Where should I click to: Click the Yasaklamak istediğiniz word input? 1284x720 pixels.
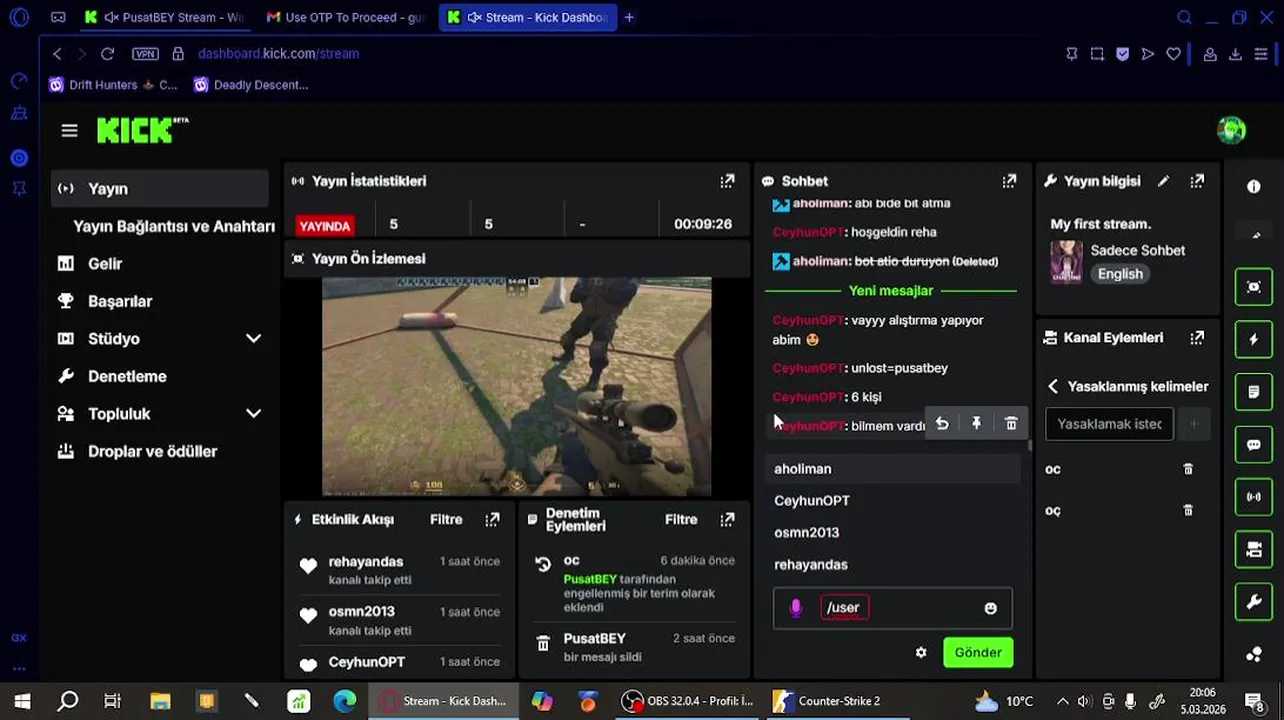click(1109, 424)
